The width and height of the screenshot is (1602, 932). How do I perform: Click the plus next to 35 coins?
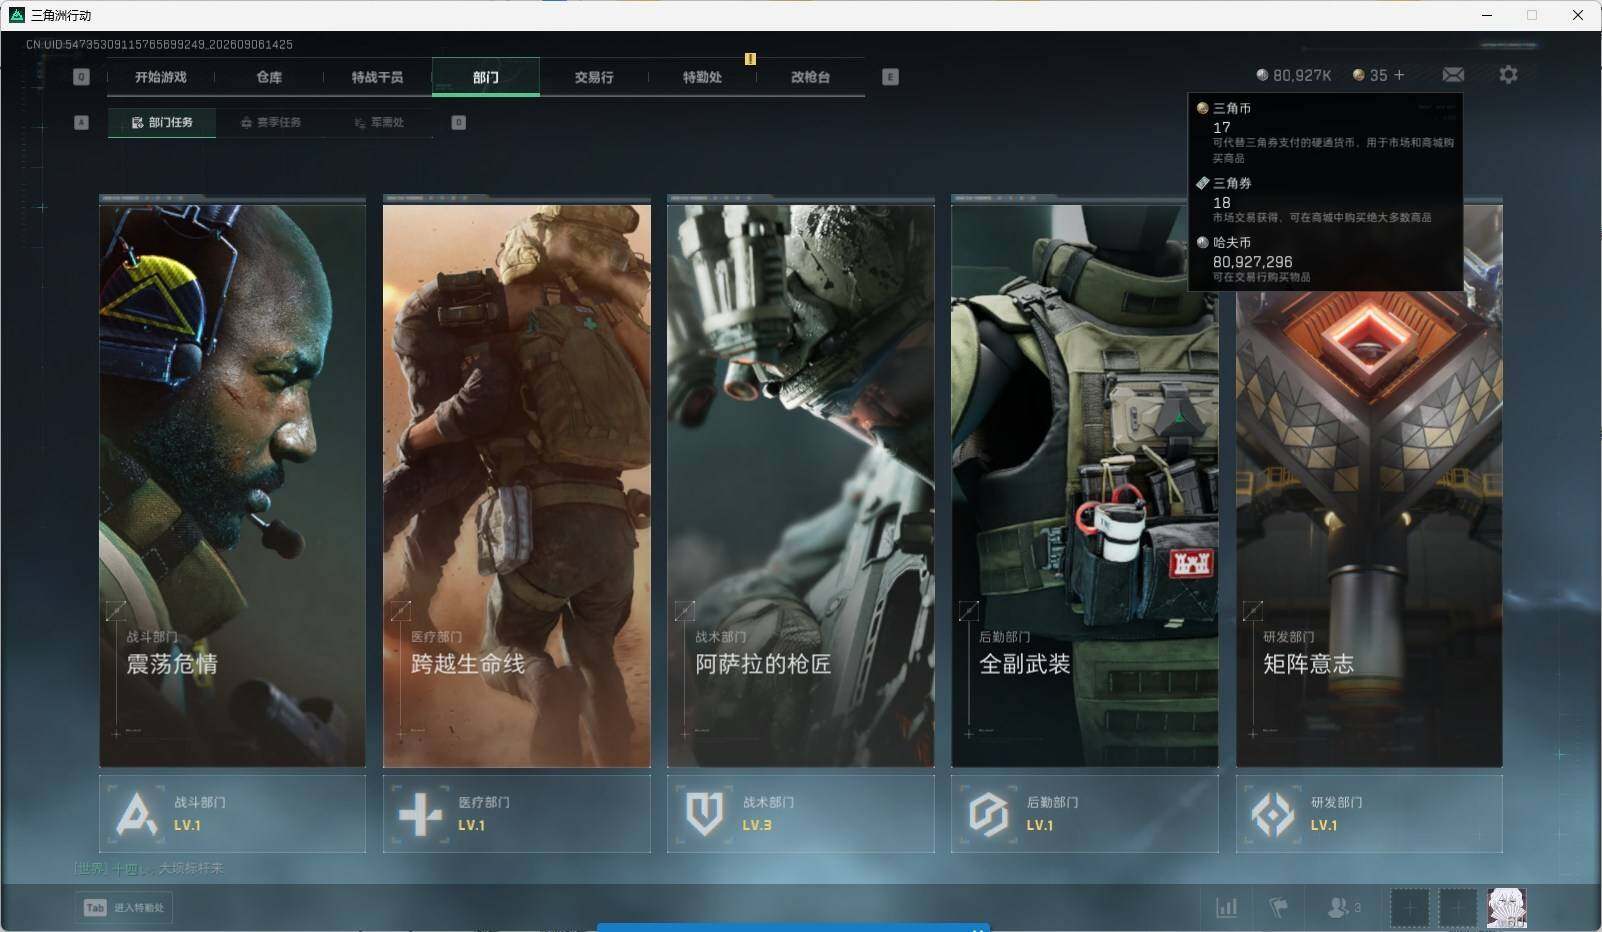pyautogui.click(x=1399, y=75)
